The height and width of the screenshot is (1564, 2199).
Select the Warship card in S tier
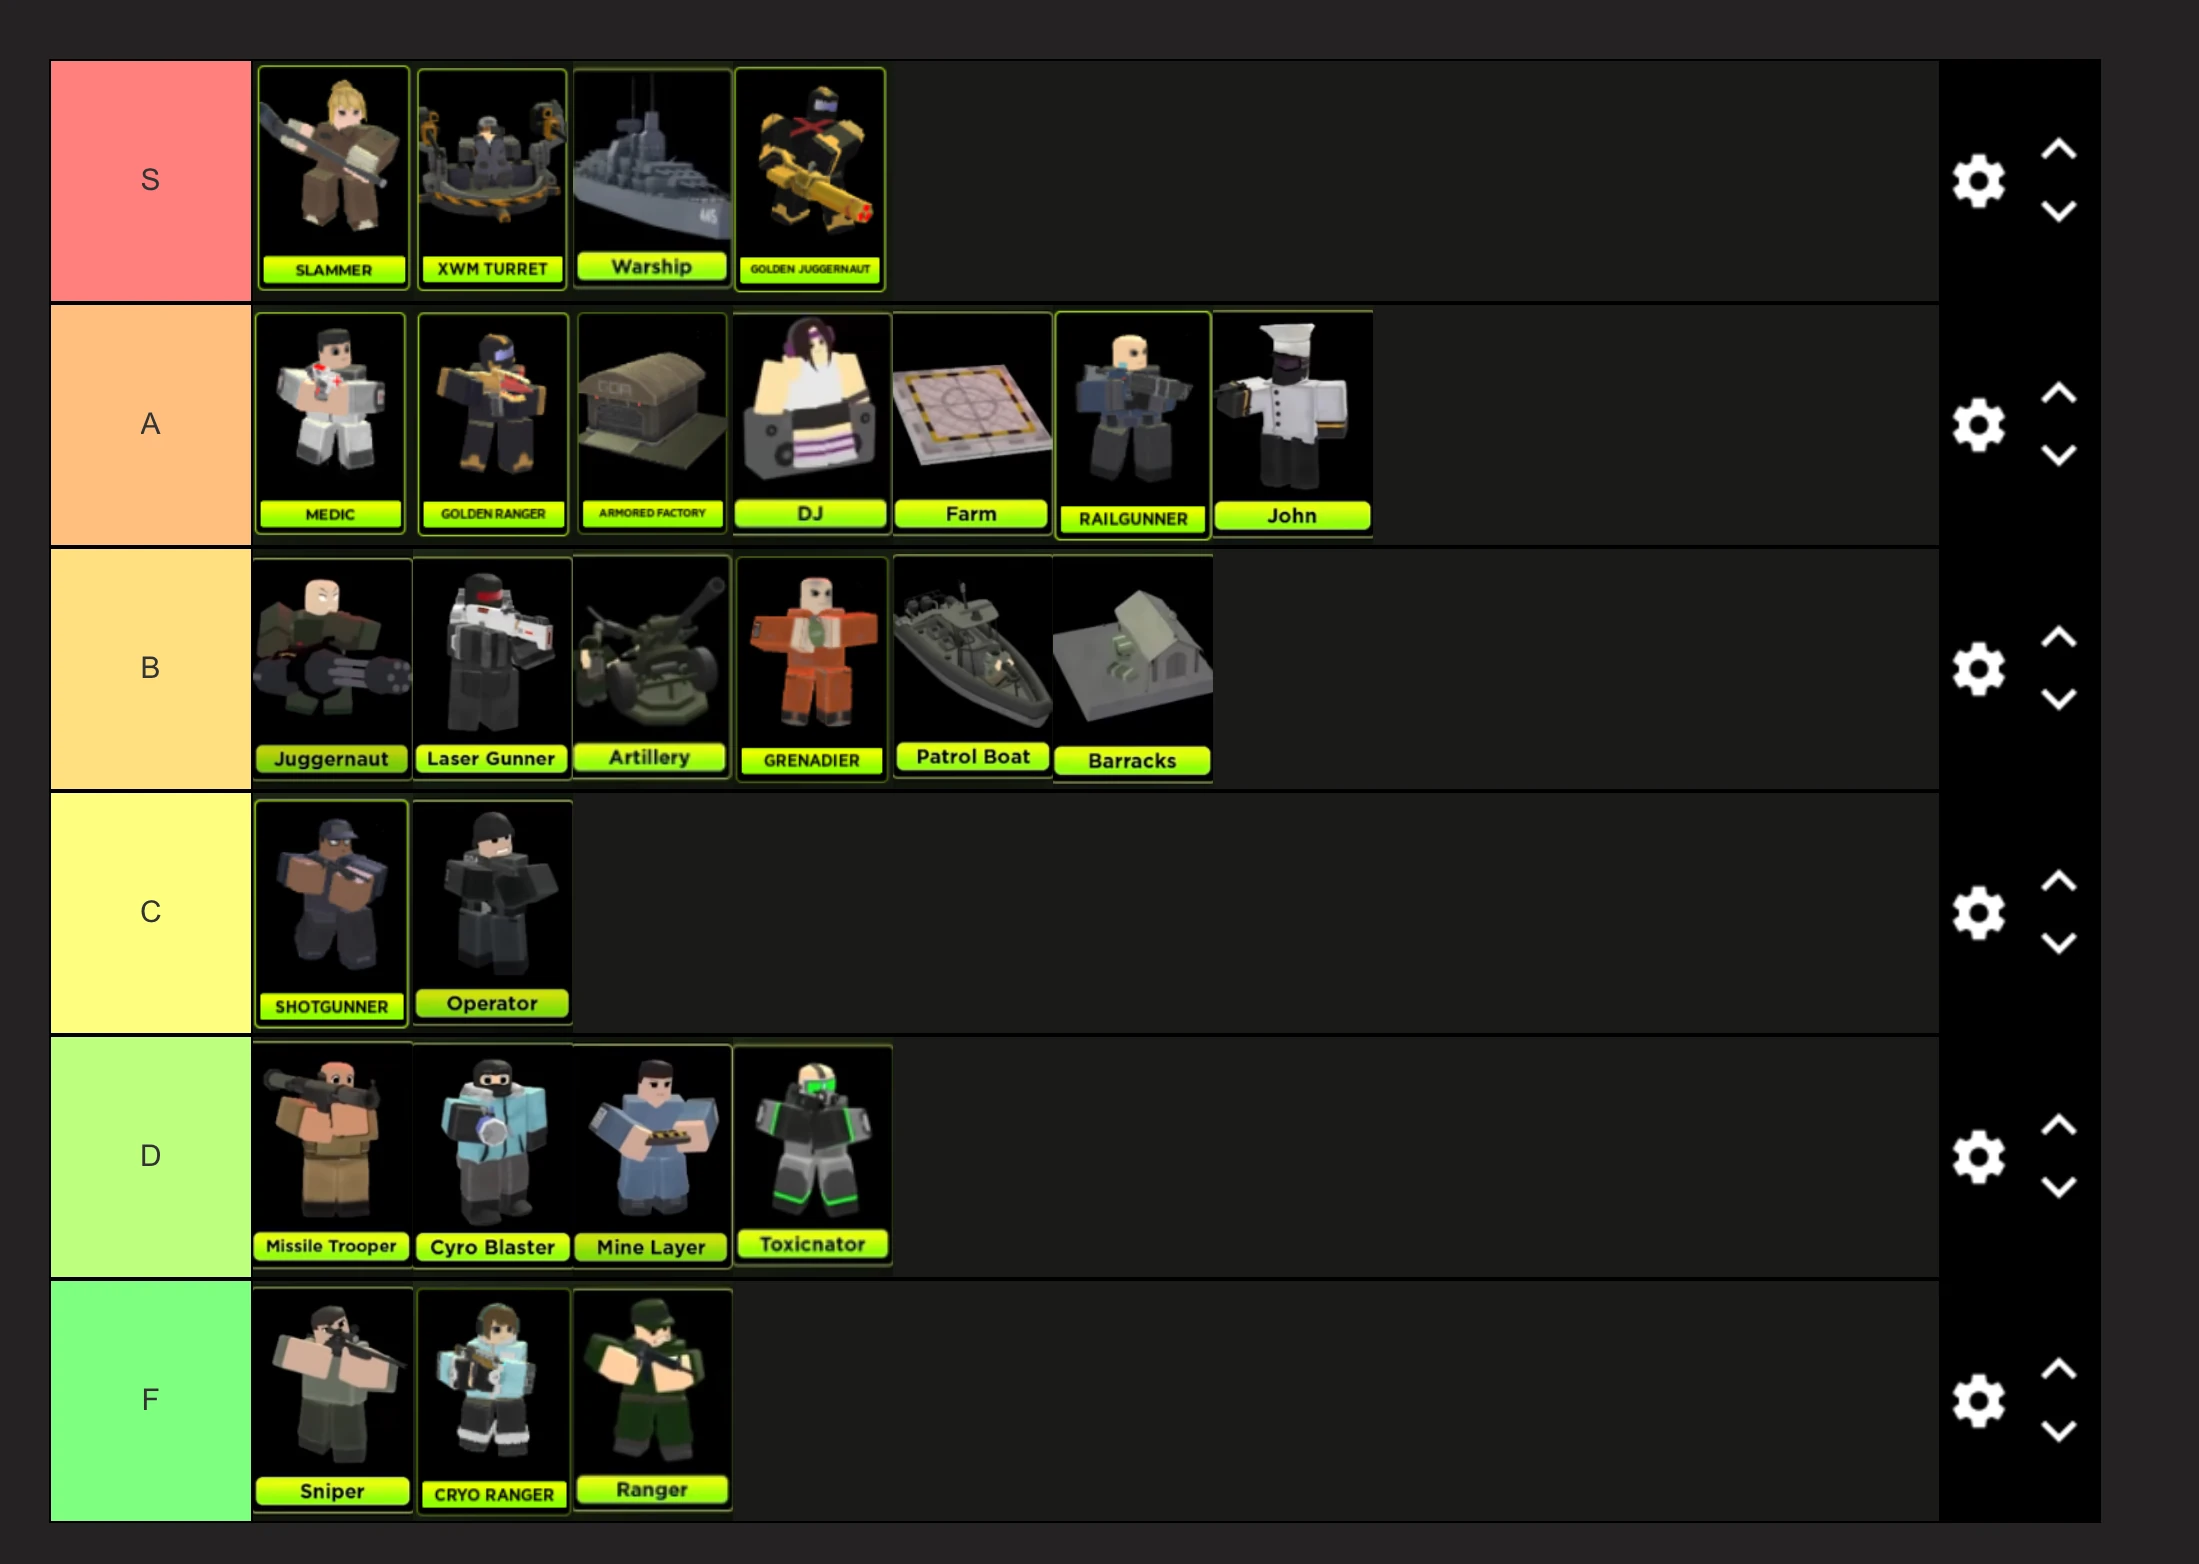tap(652, 179)
